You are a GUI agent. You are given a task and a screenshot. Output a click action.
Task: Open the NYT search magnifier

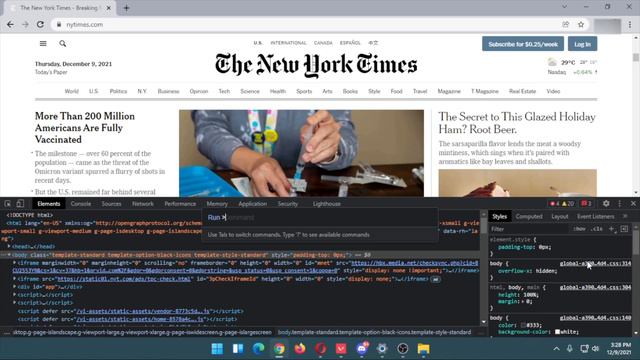point(62,43)
